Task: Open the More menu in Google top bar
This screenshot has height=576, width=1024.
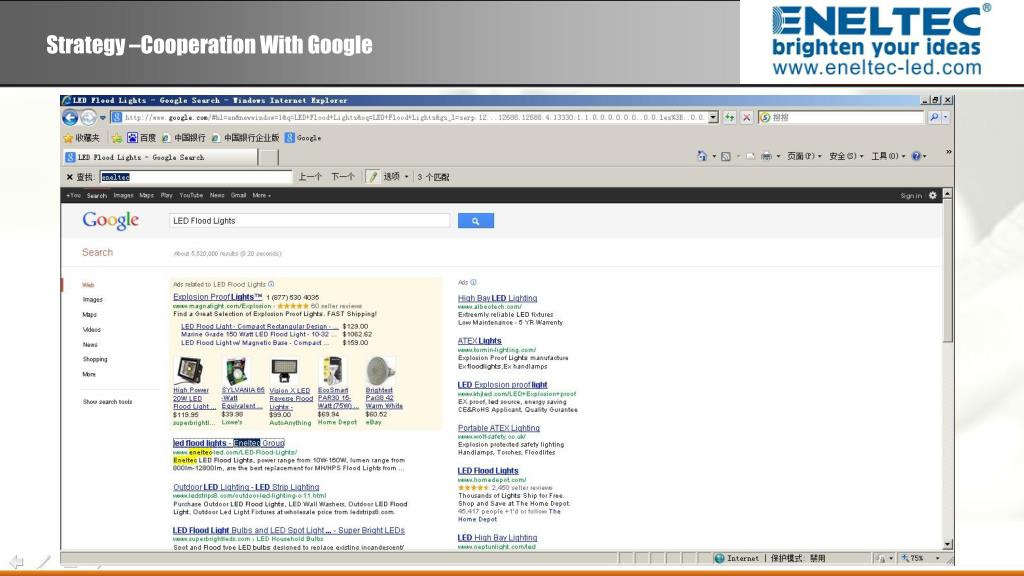Action: (261, 195)
